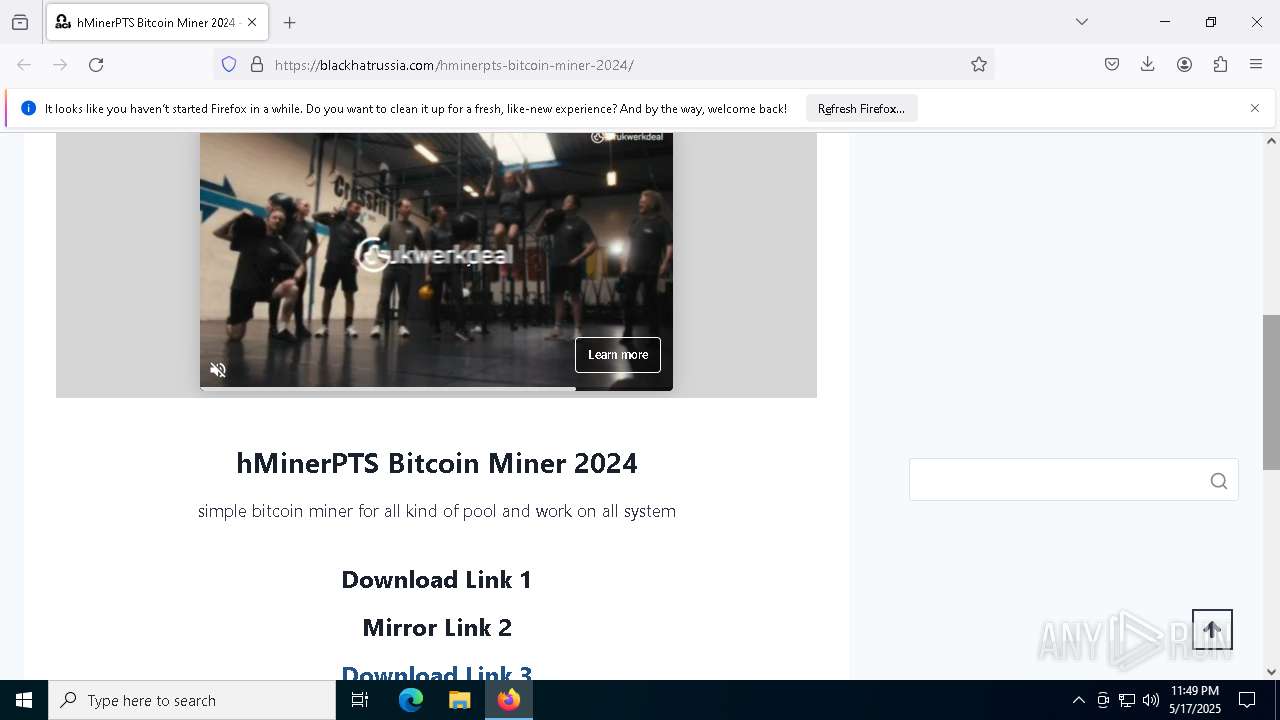The image size is (1280, 720).
Task: Open the volume control tray icon
Action: [x=1151, y=700]
